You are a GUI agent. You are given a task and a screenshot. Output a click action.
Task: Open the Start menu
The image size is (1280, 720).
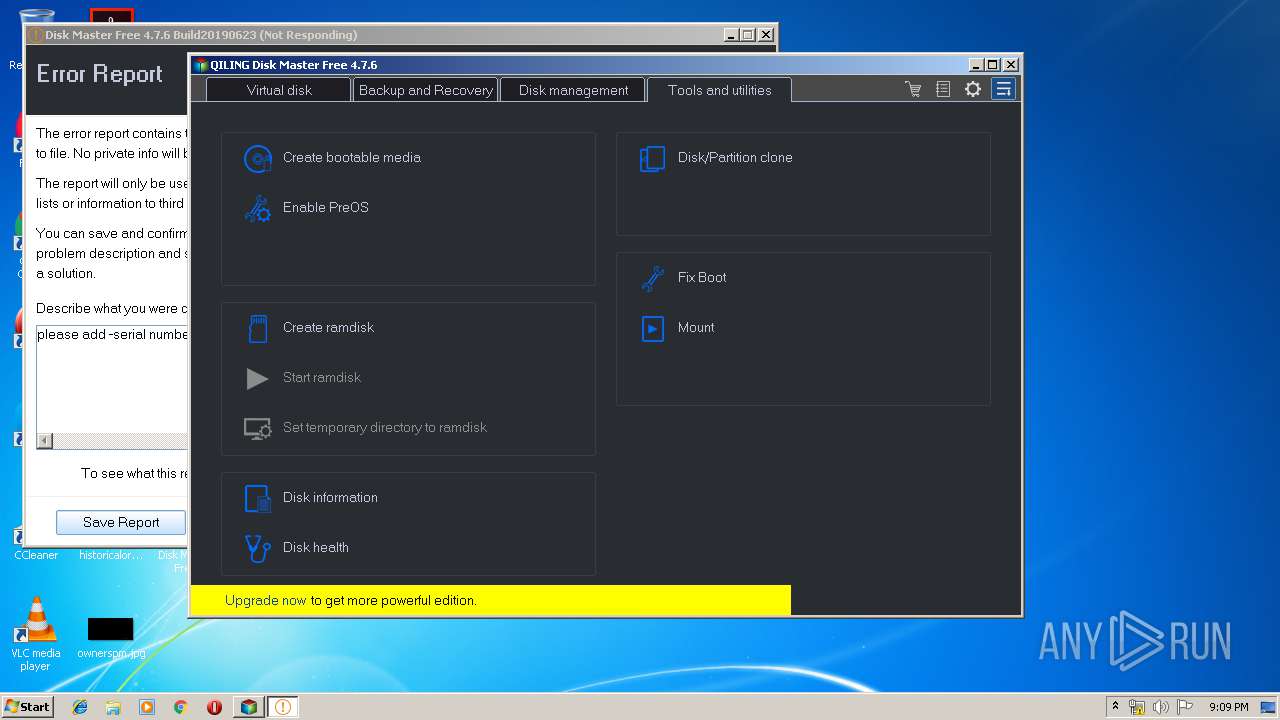coord(28,707)
